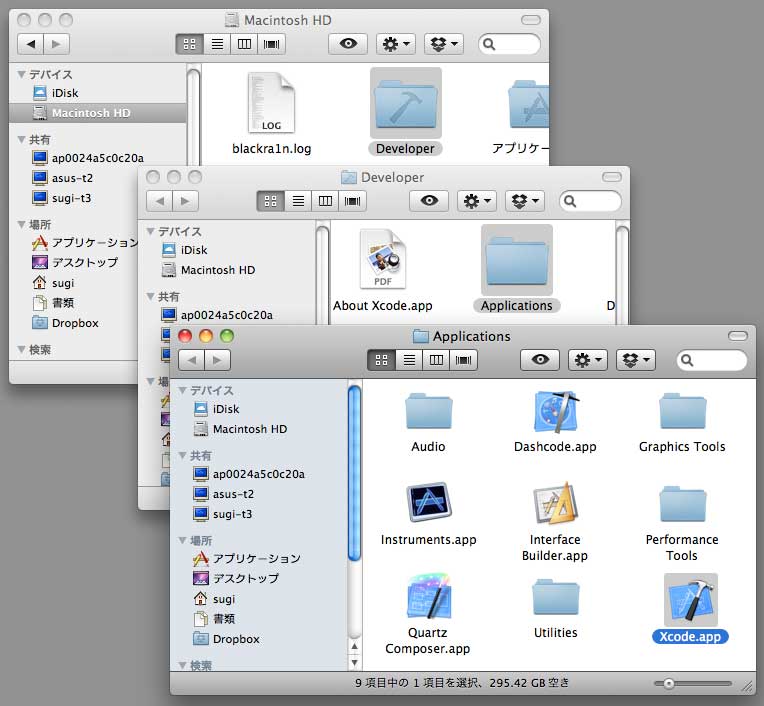Enable Cover Flow view in Applications window

462,360
